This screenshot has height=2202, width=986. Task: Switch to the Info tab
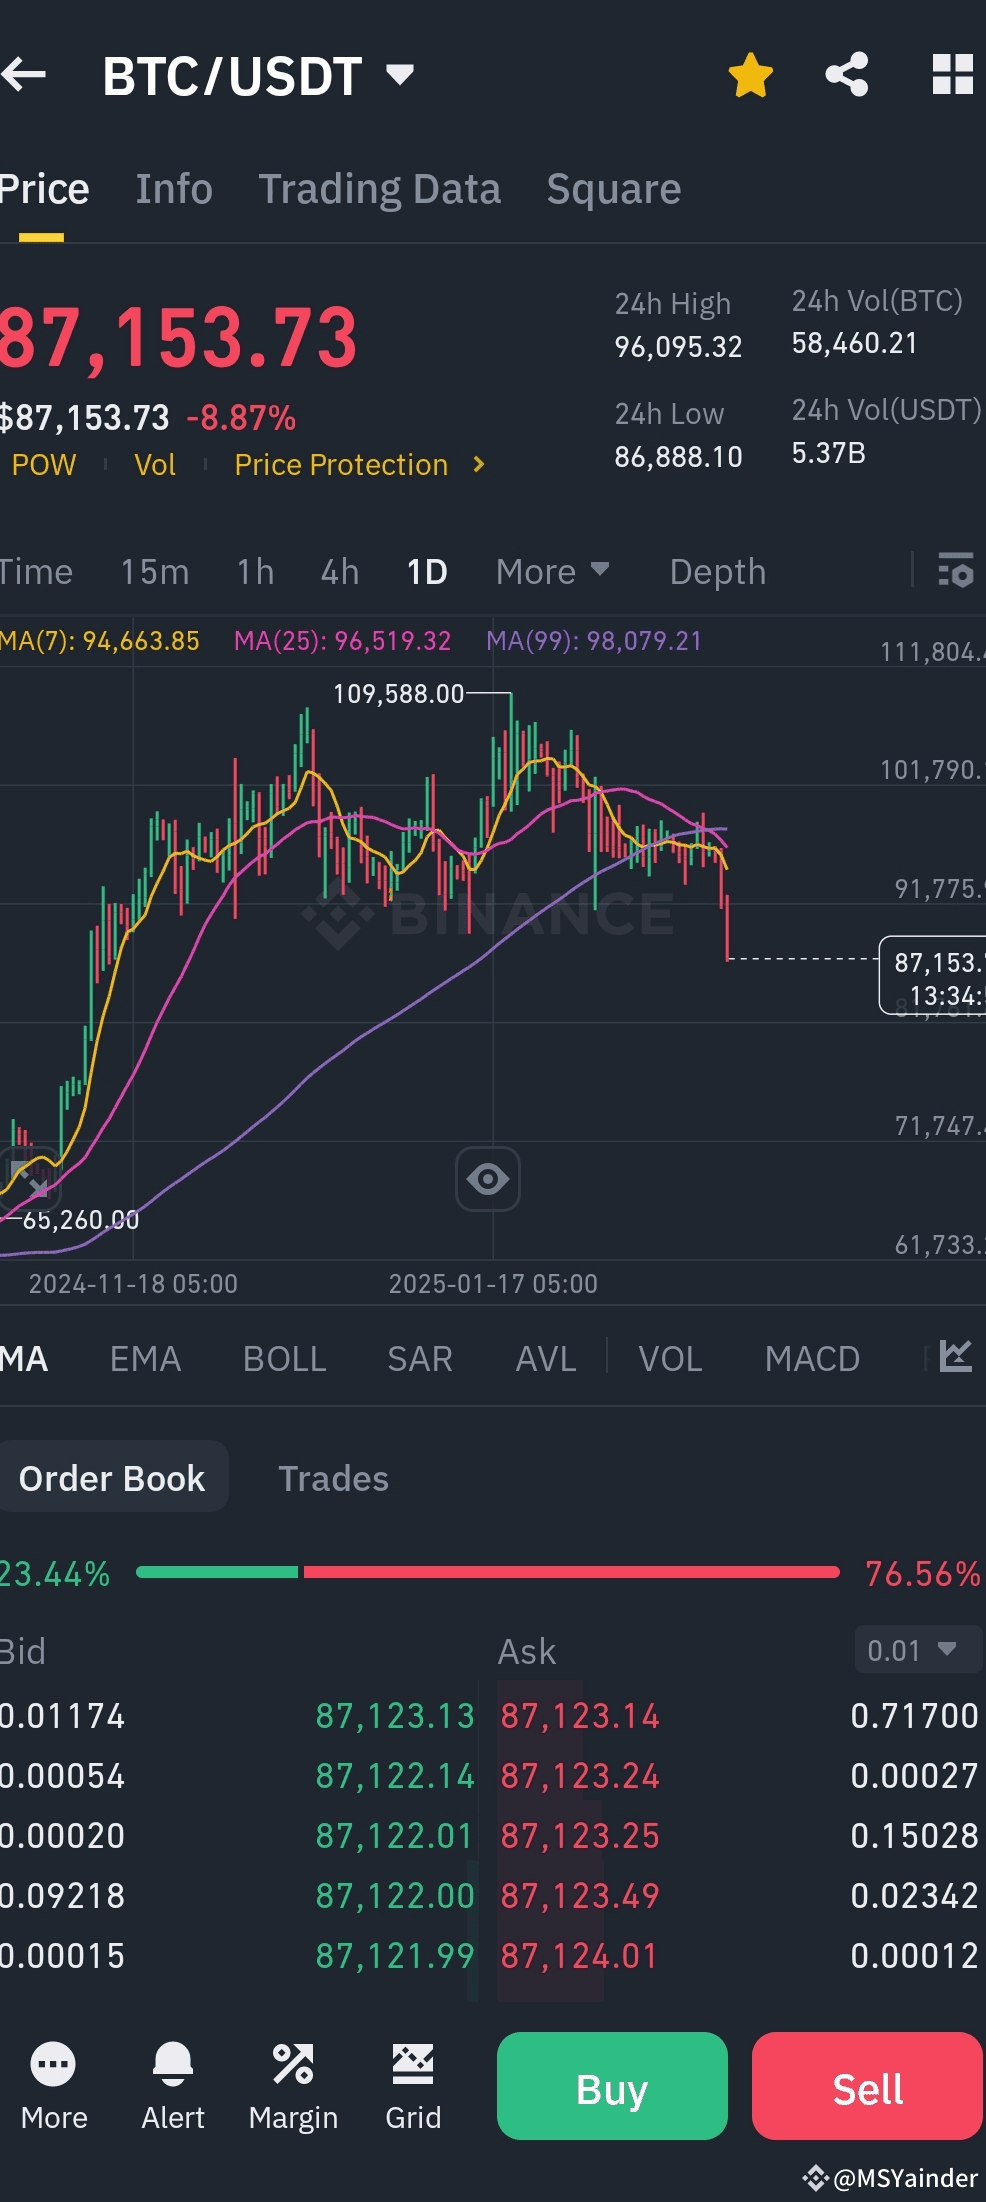click(x=174, y=189)
